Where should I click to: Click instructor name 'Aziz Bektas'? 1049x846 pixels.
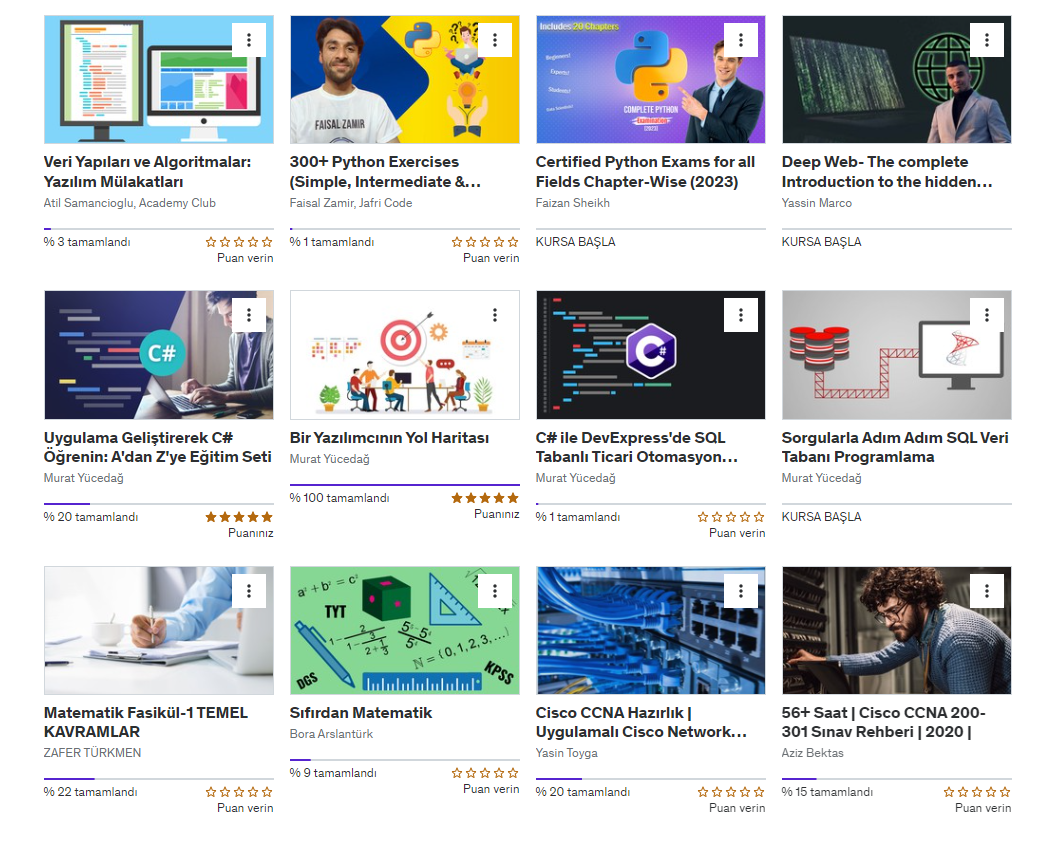pyautogui.click(x=812, y=753)
